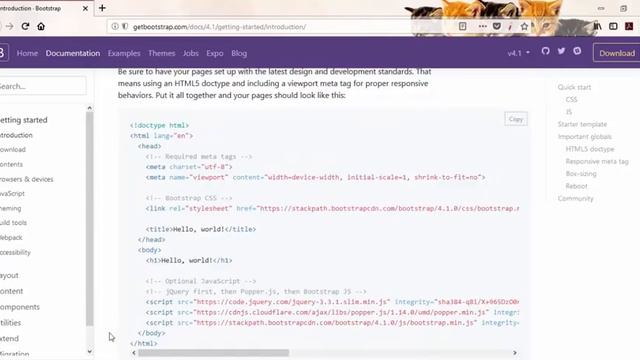Viewport: 640px width, 360px height.
Task: Click the red pen icon in address bar
Action: coord(510,27)
